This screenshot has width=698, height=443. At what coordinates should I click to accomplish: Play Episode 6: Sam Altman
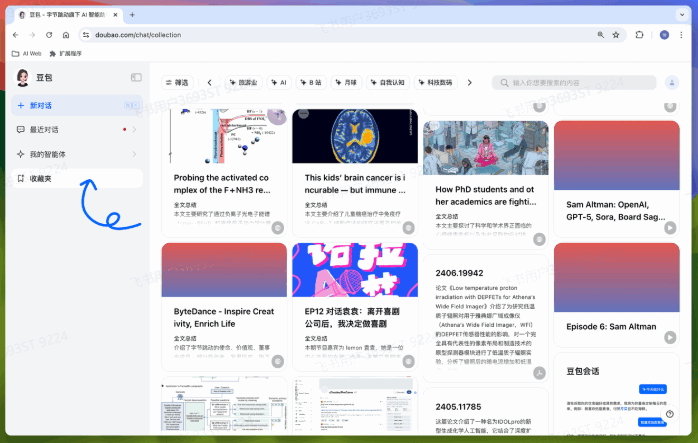pos(670,337)
